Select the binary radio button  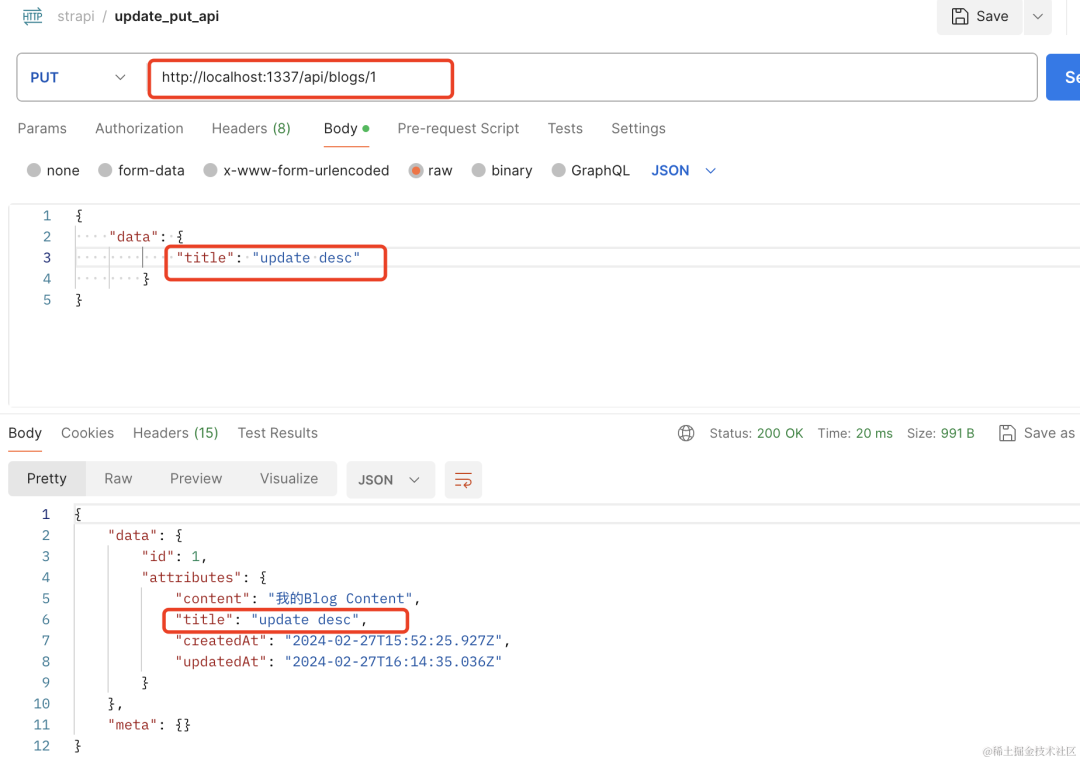tap(479, 170)
